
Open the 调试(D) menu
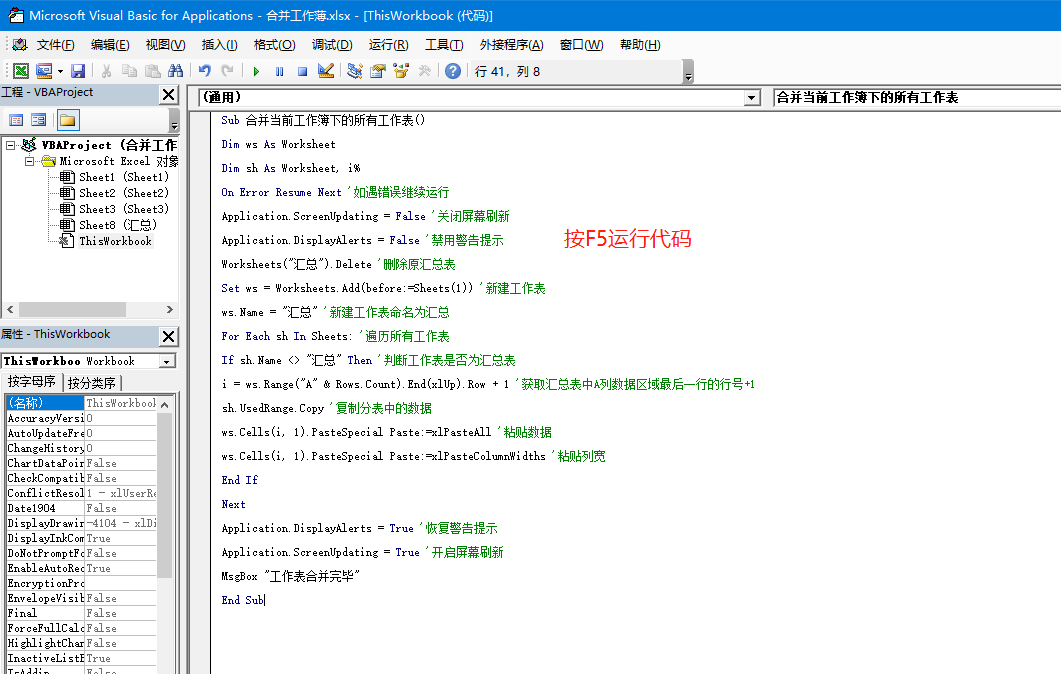[x=332, y=45]
